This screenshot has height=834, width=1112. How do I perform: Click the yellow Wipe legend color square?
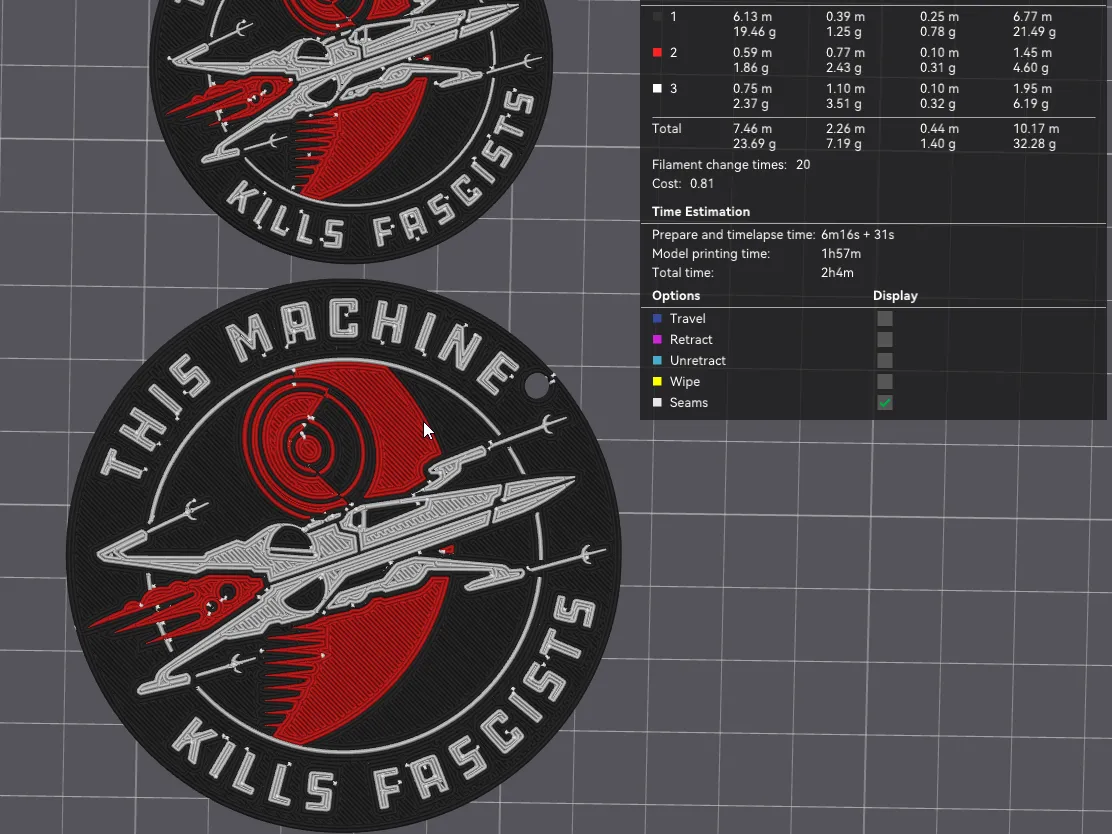[x=657, y=382]
